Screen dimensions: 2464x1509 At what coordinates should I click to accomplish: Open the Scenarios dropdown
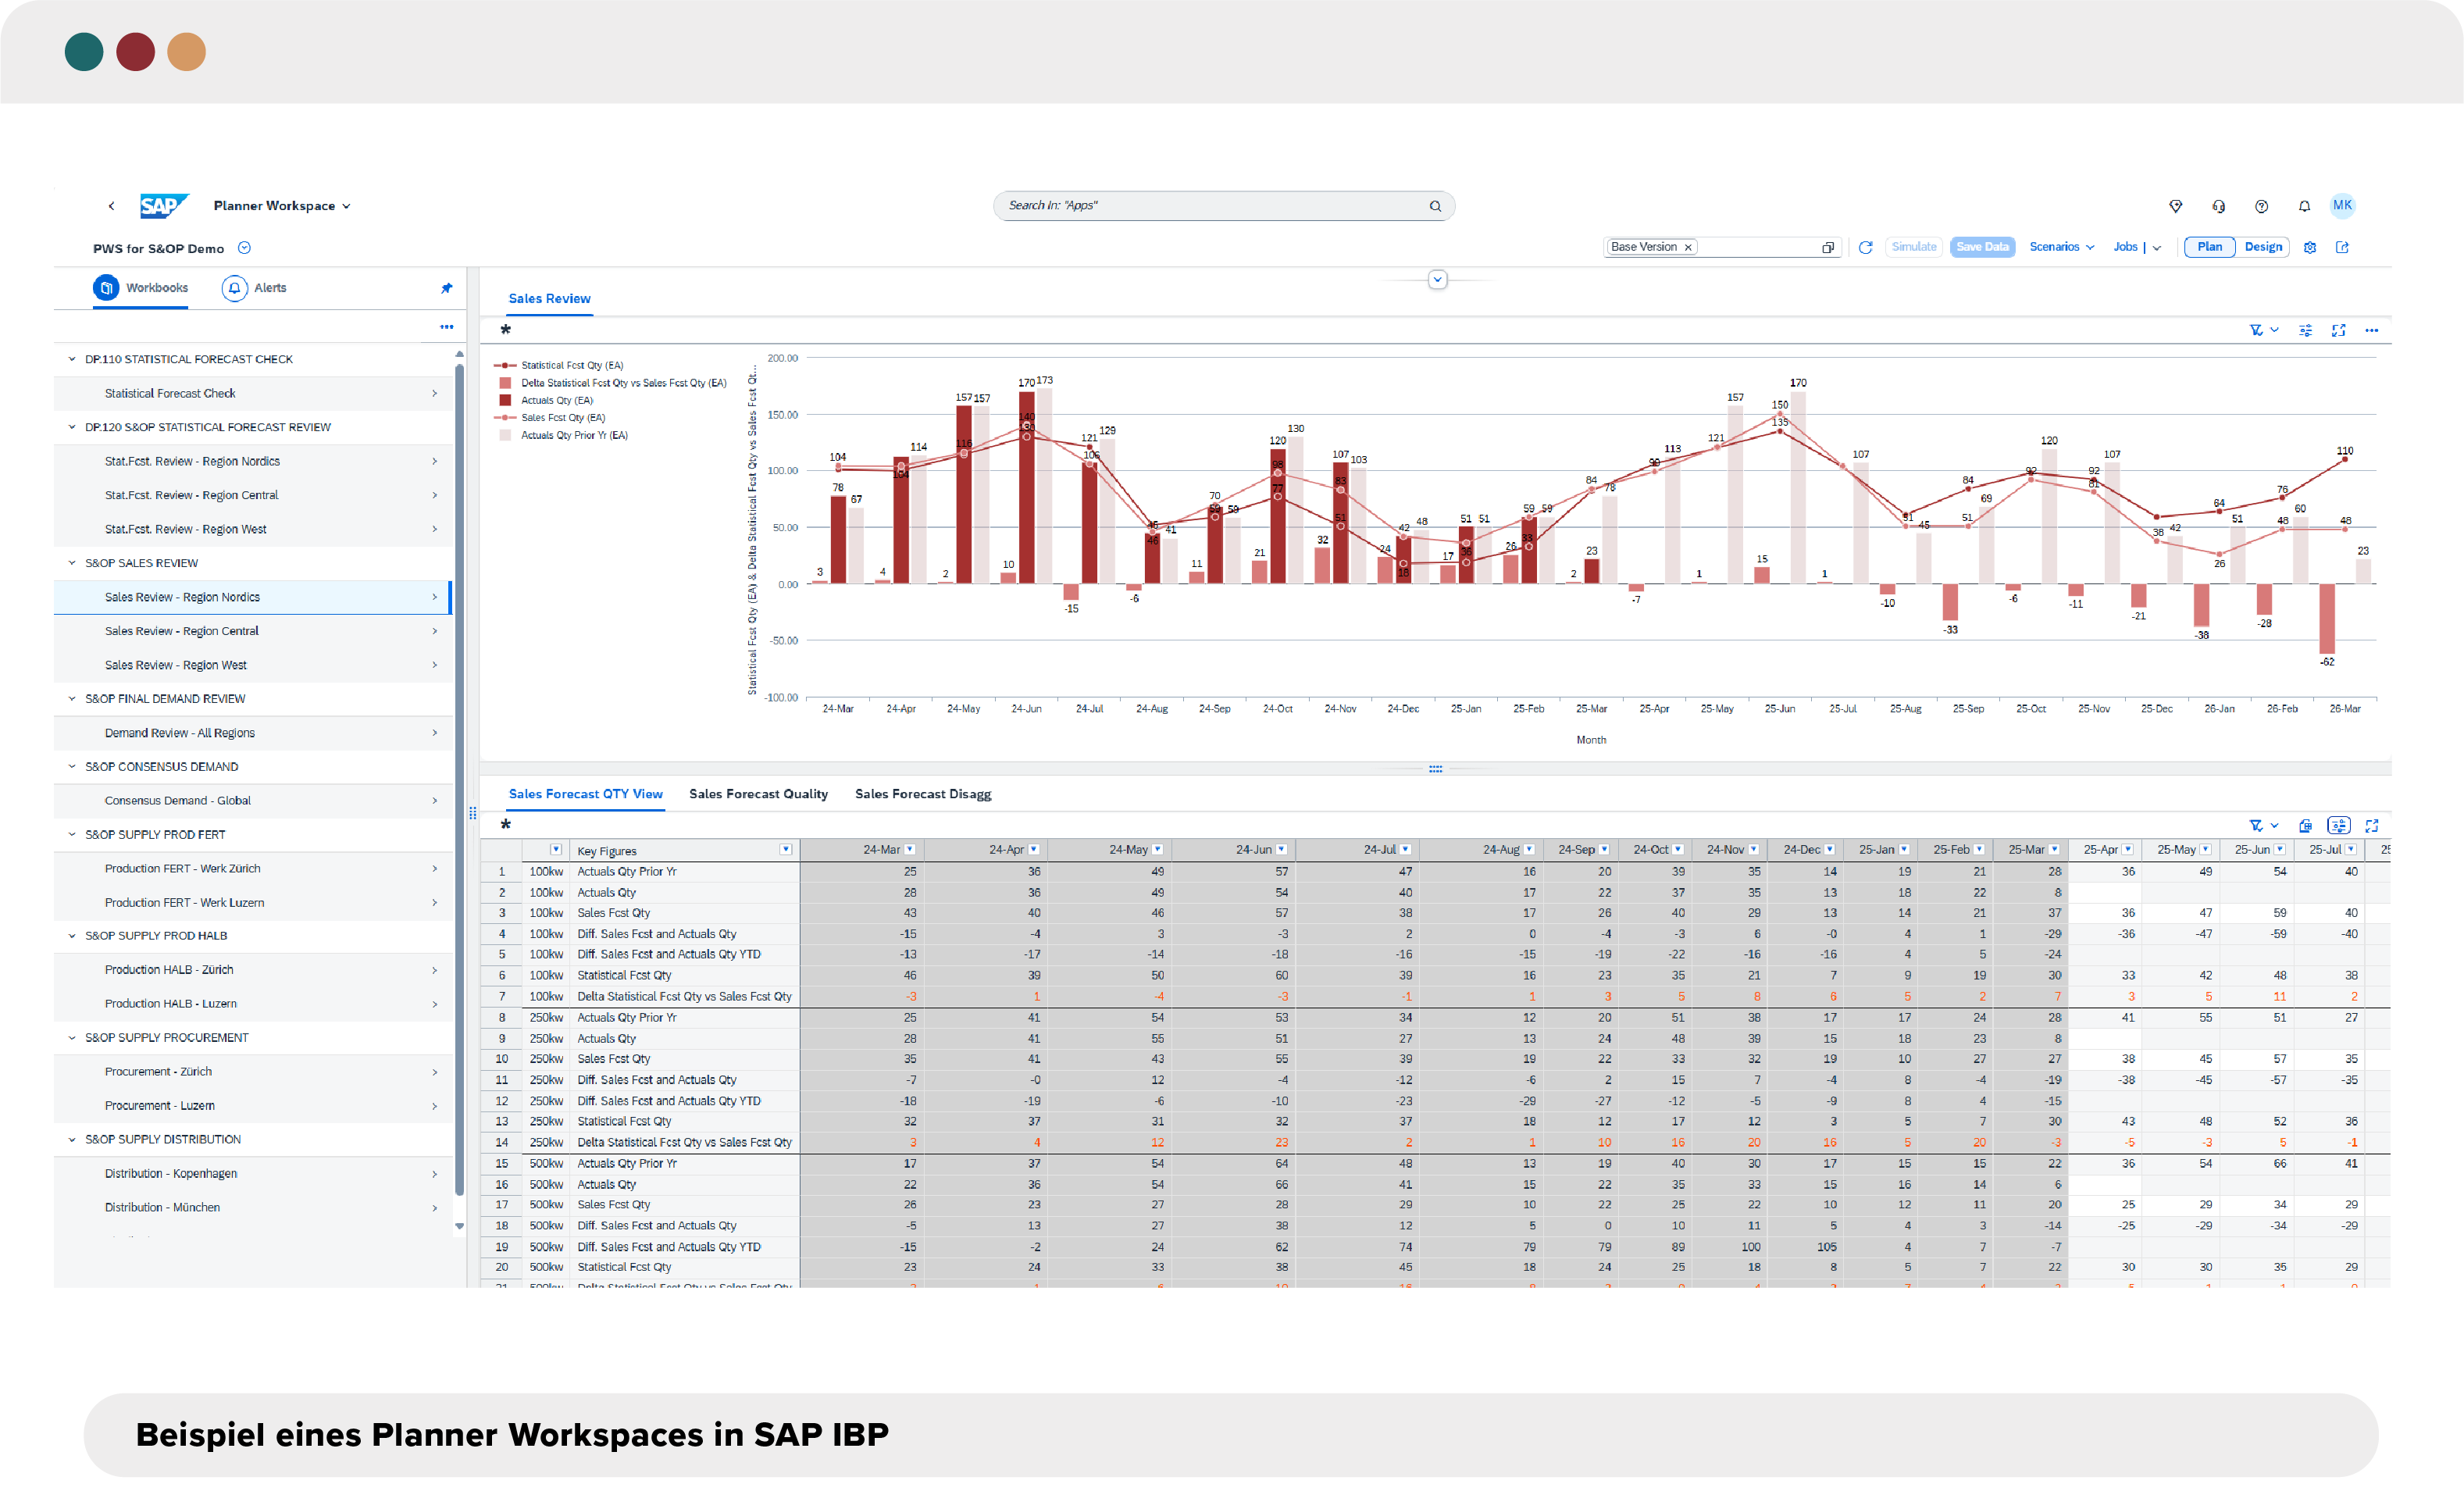(x=2061, y=247)
